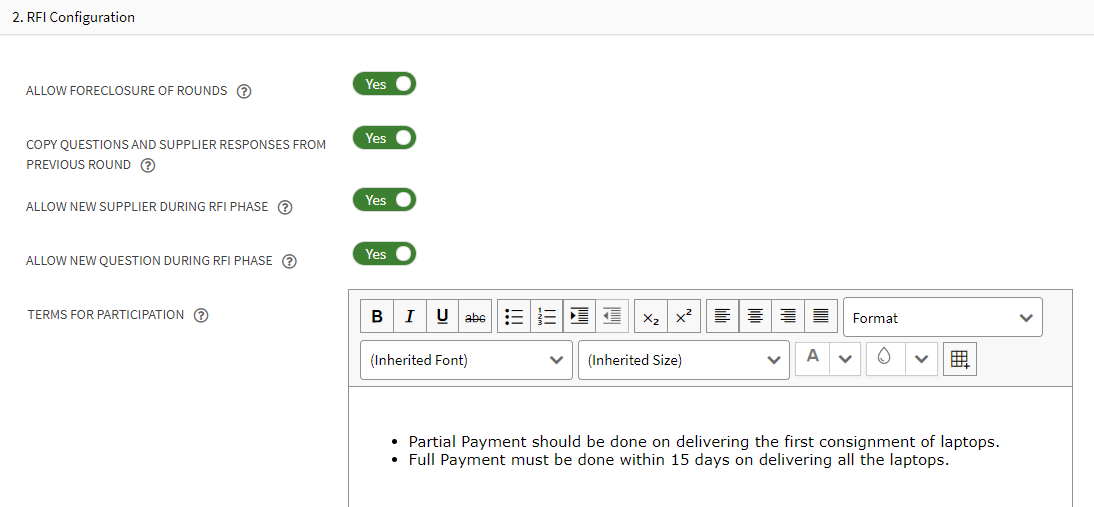
Task: Open the background color picker
Action: (884, 357)
